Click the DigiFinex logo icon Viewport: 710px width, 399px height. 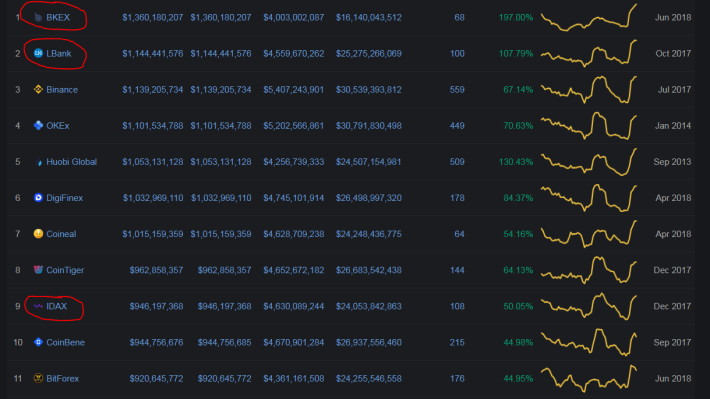(x=38, y=198)
